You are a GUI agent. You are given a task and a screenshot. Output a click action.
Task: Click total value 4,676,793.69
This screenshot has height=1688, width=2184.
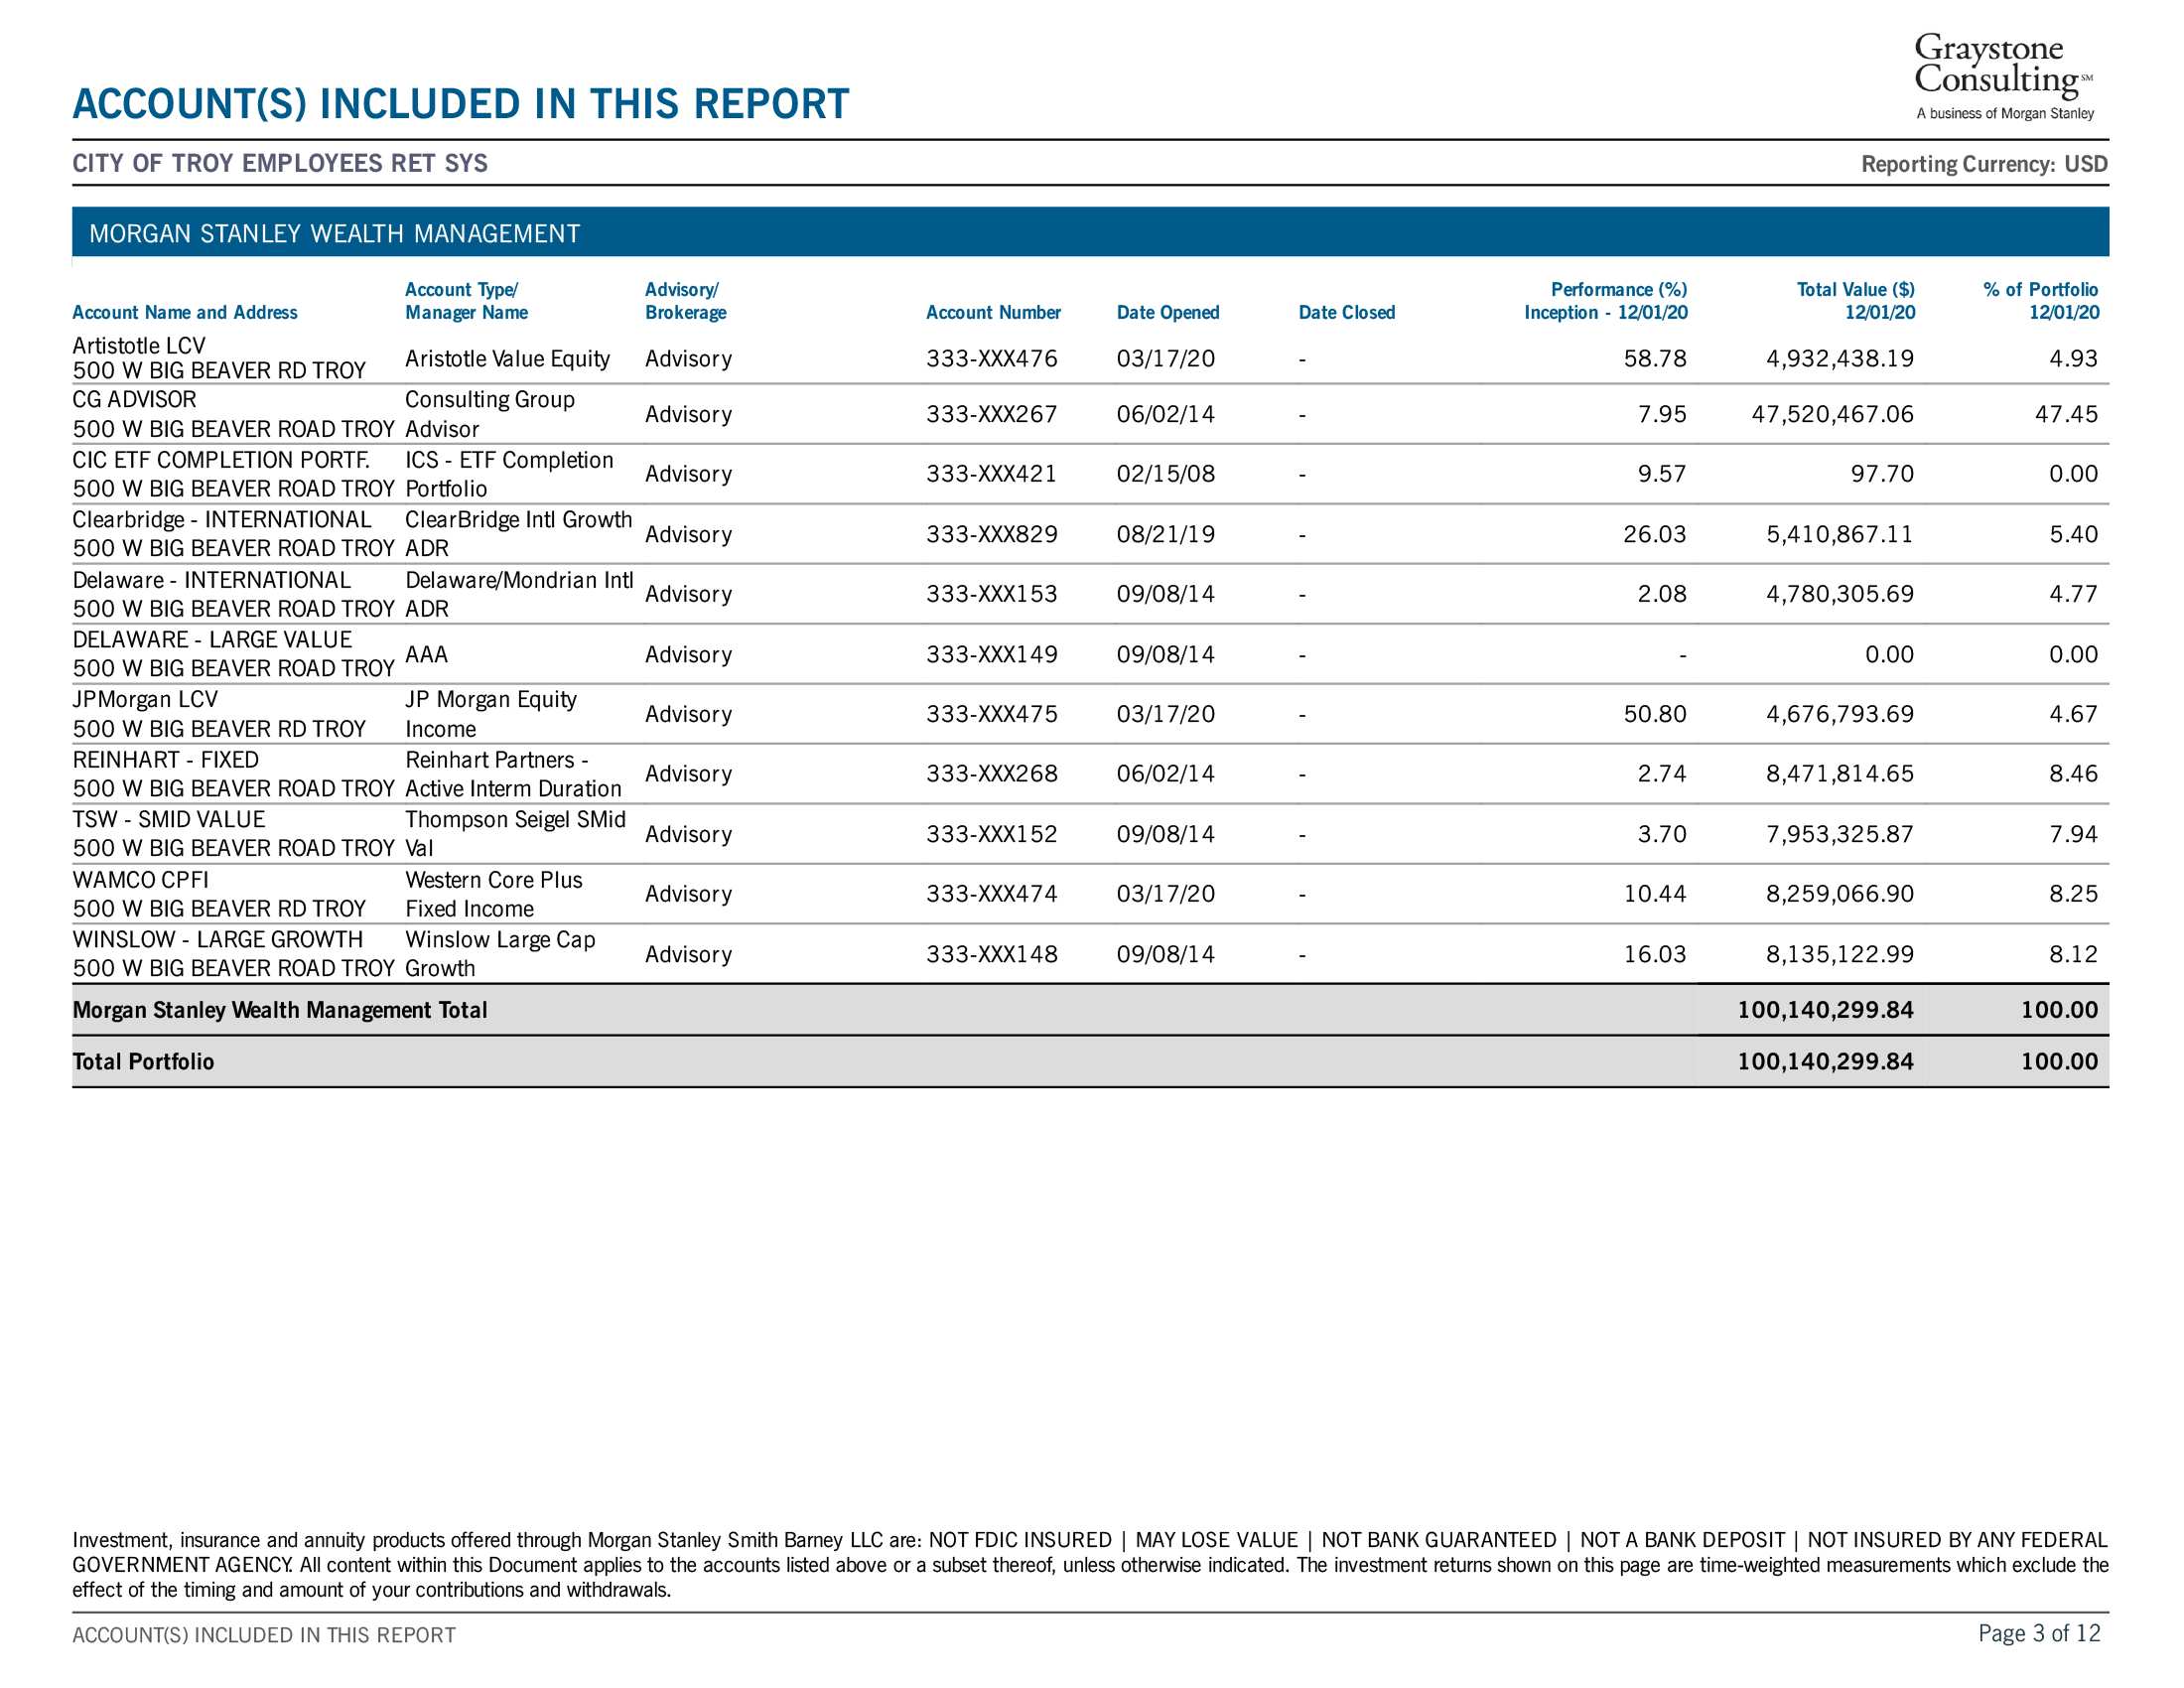pyautogui.click(x=1840, y=714)
